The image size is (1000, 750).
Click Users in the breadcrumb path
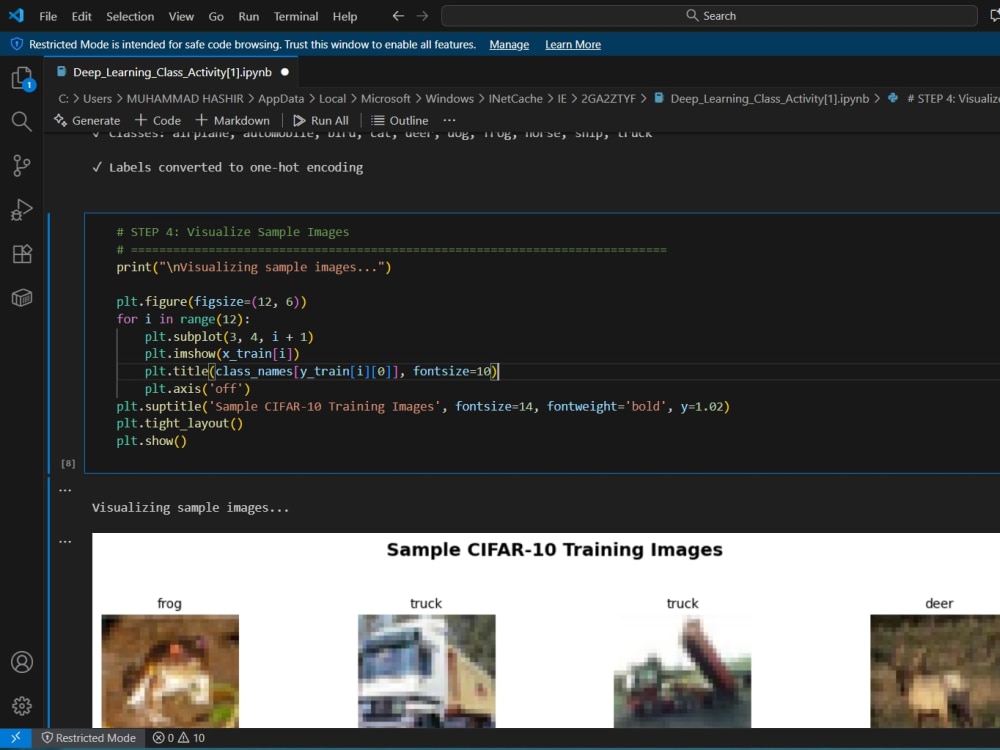coord(97,99)
